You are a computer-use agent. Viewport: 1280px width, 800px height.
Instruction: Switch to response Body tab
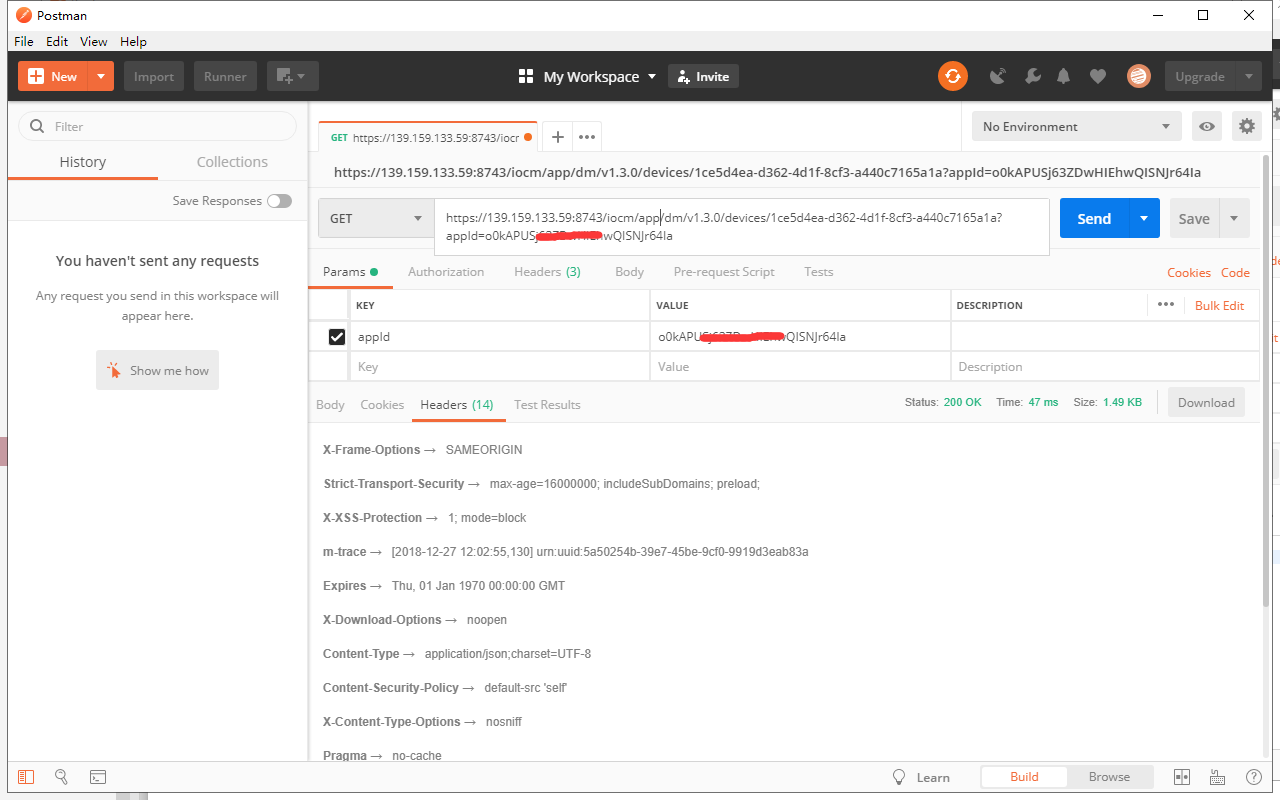[x=330, y=404]
